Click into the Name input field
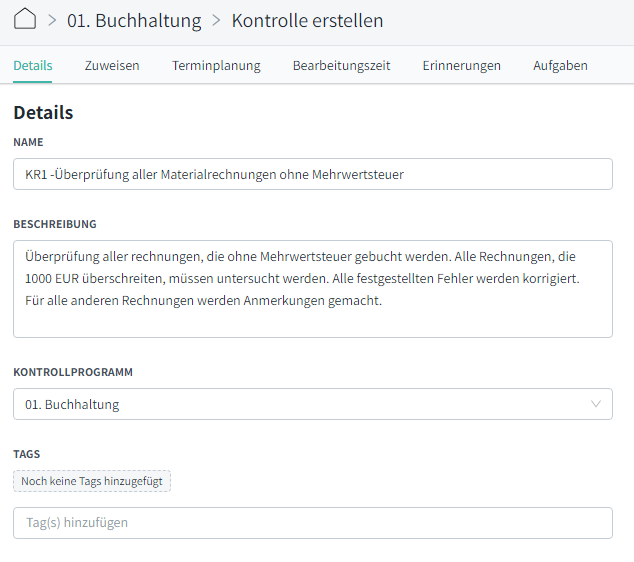 click(x=313, y=174)
